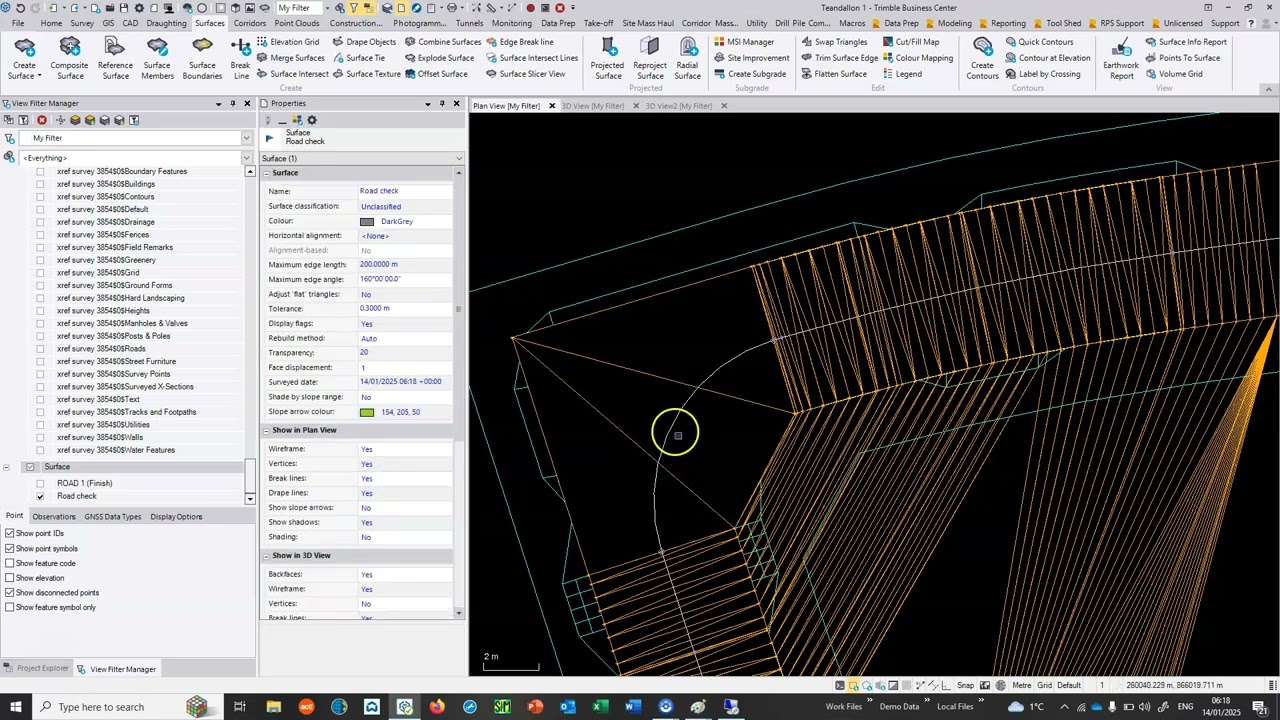
Task: Open the File menu
Action: click(x=18, y=23)
